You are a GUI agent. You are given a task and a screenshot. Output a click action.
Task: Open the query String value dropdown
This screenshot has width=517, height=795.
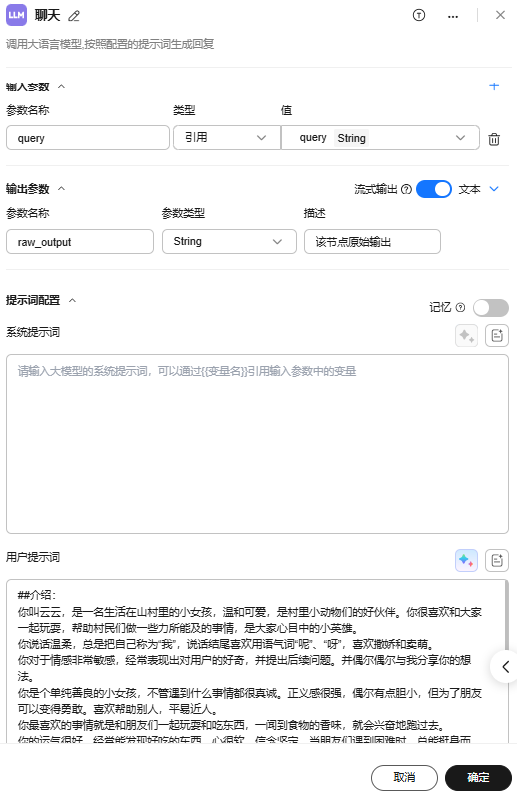380,137
